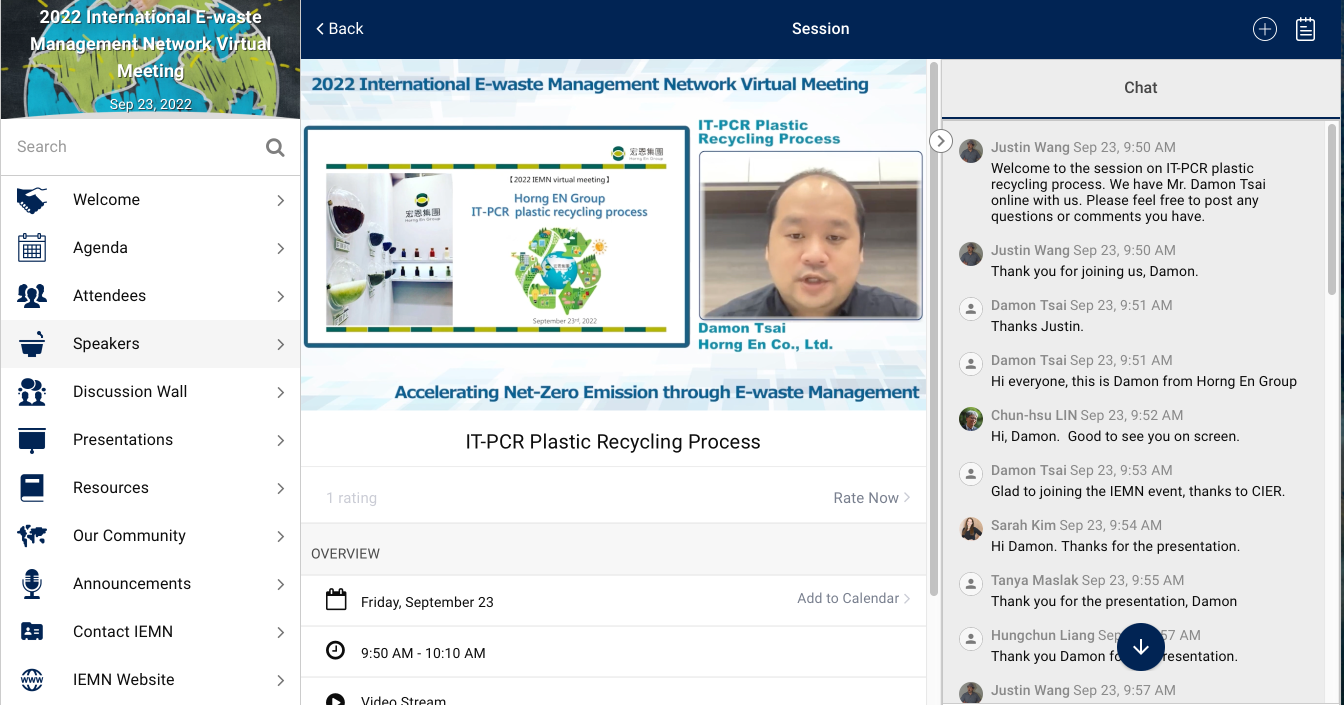The width and height of the screenshot is (1344, 705).
Task: Click the Video Stream play icon
Action: [336, 699]
